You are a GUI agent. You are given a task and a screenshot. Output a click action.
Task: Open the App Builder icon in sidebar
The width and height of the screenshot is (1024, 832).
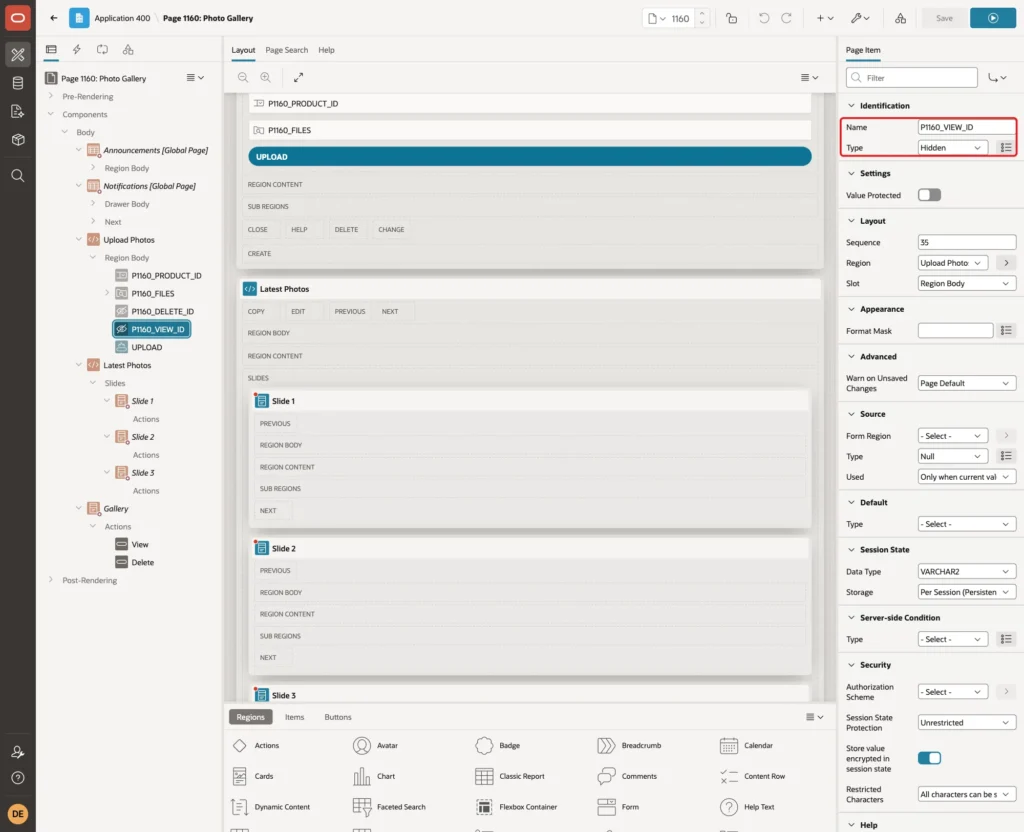pos(18,54)
